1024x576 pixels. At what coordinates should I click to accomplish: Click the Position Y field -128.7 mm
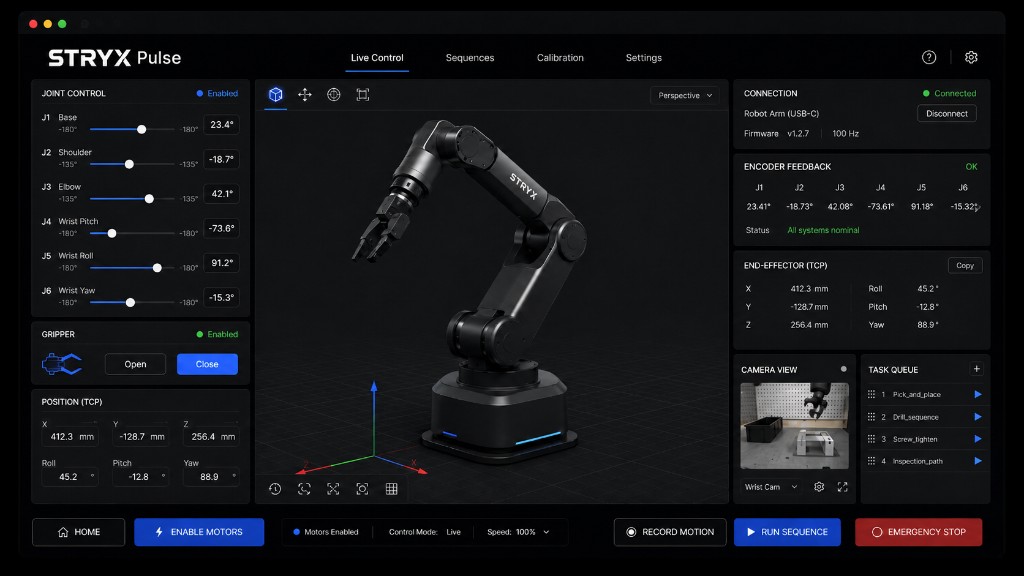tap(141, 436)
